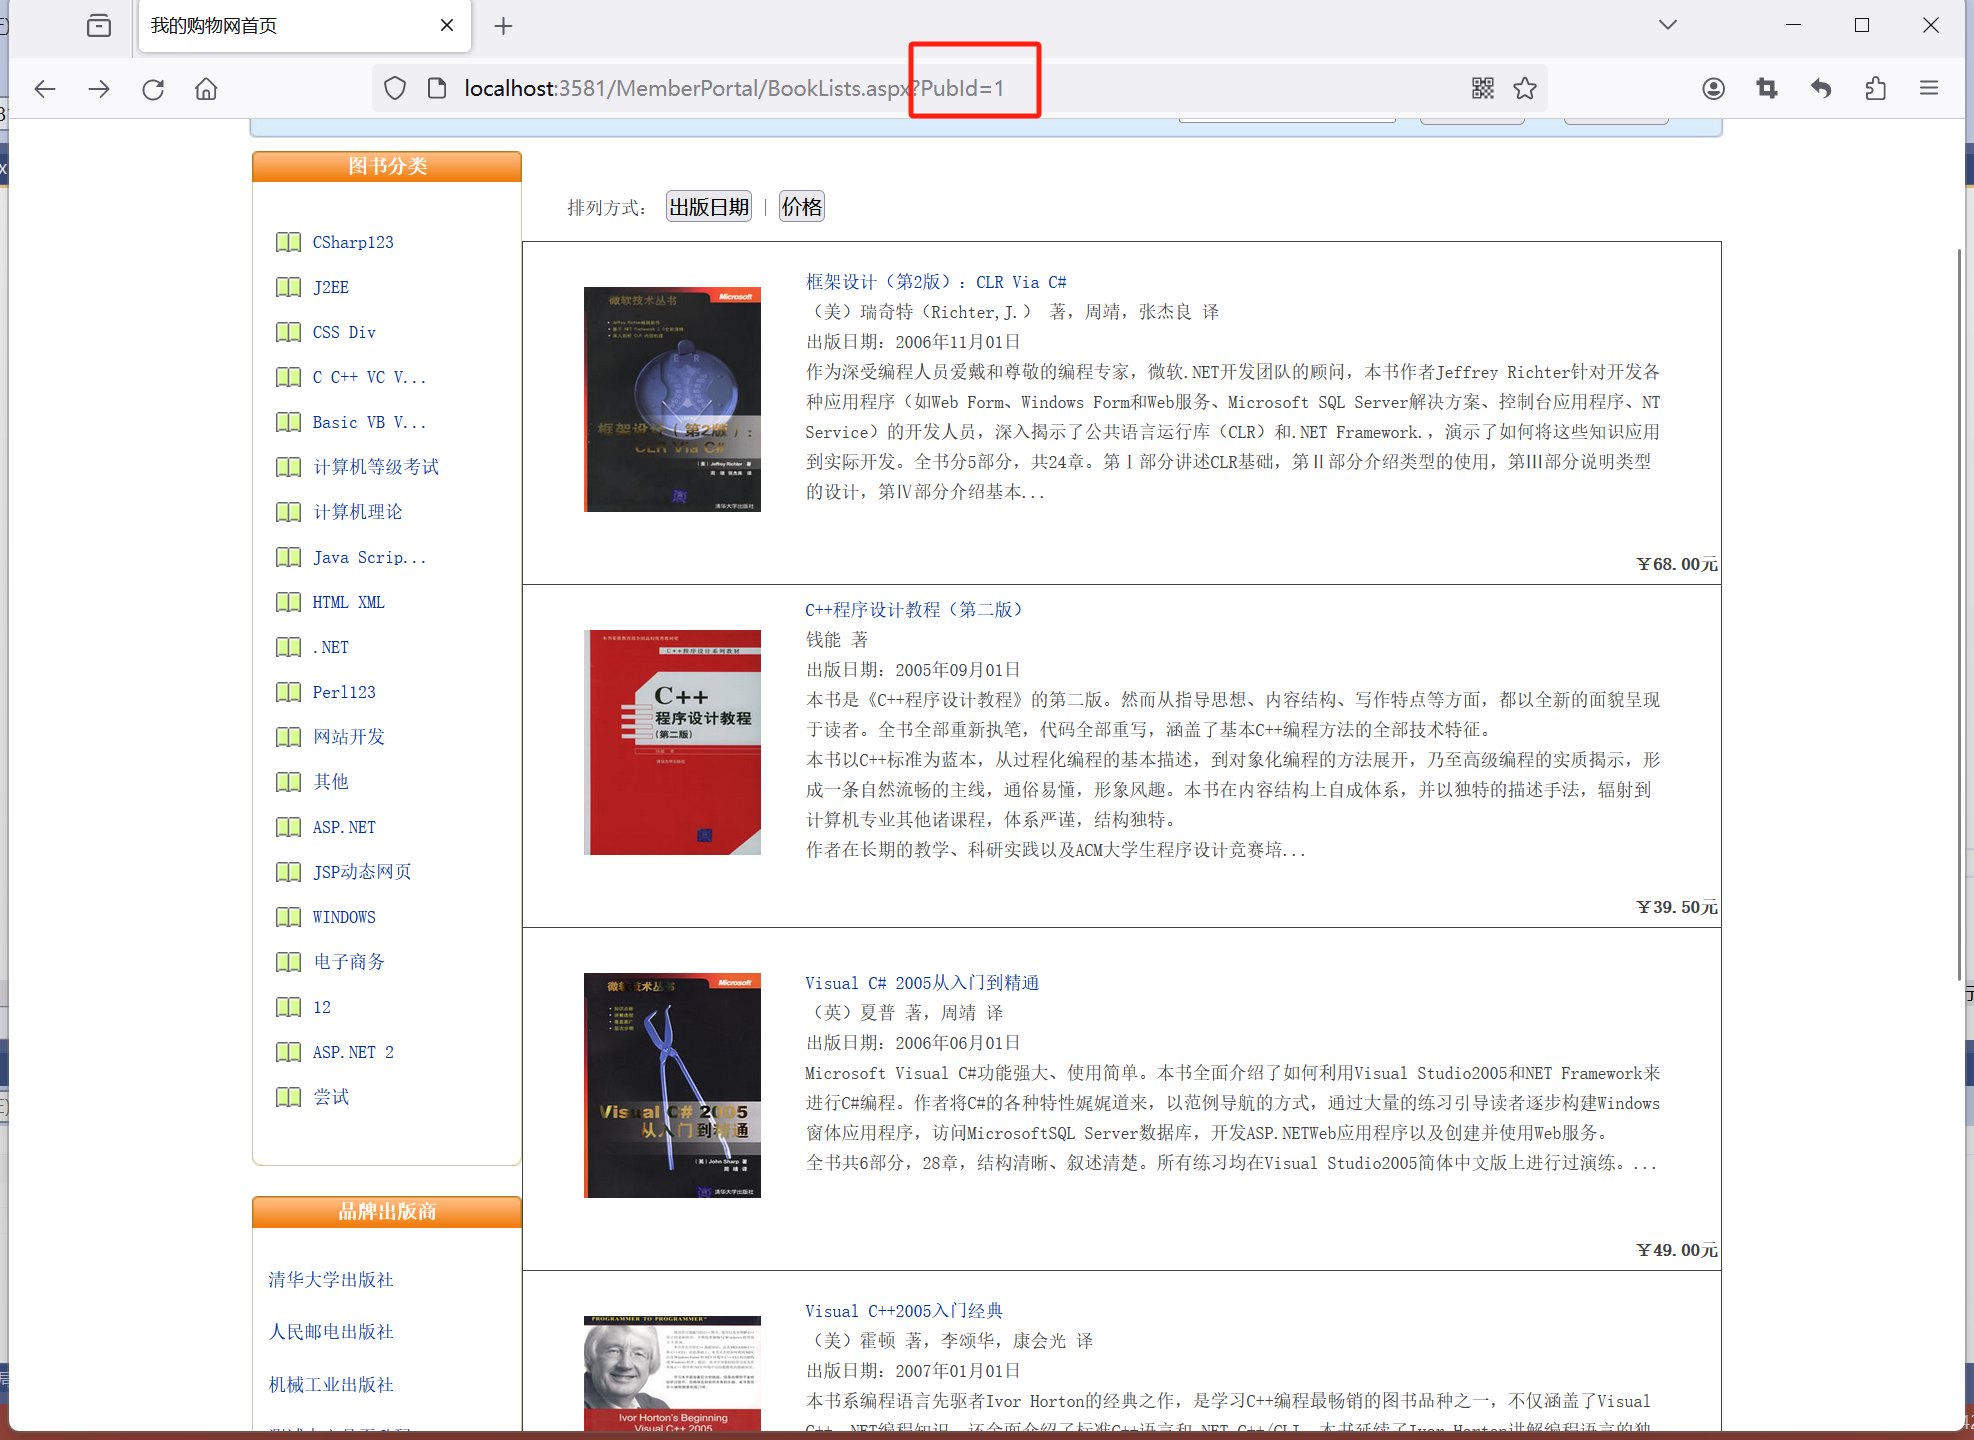Viewport: 1974px width, 1440px height.
Task: Go to browser home page icon
Action: [x=206, y=89]
